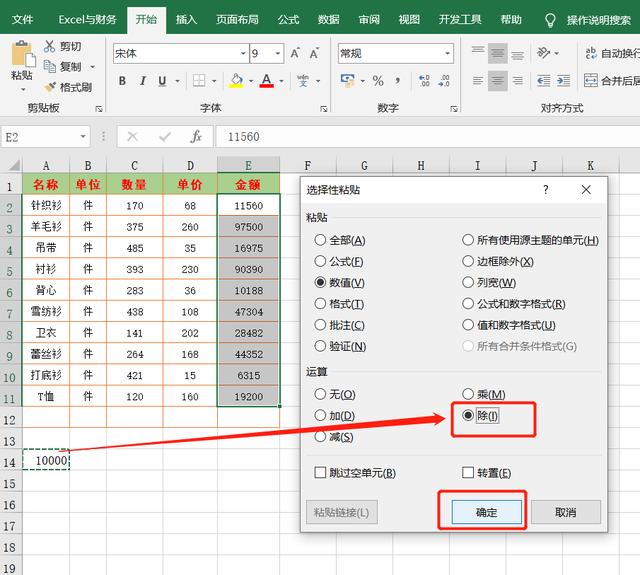Click the Borders icon
This screenshot has height=575, width=640.
(199, 81)
